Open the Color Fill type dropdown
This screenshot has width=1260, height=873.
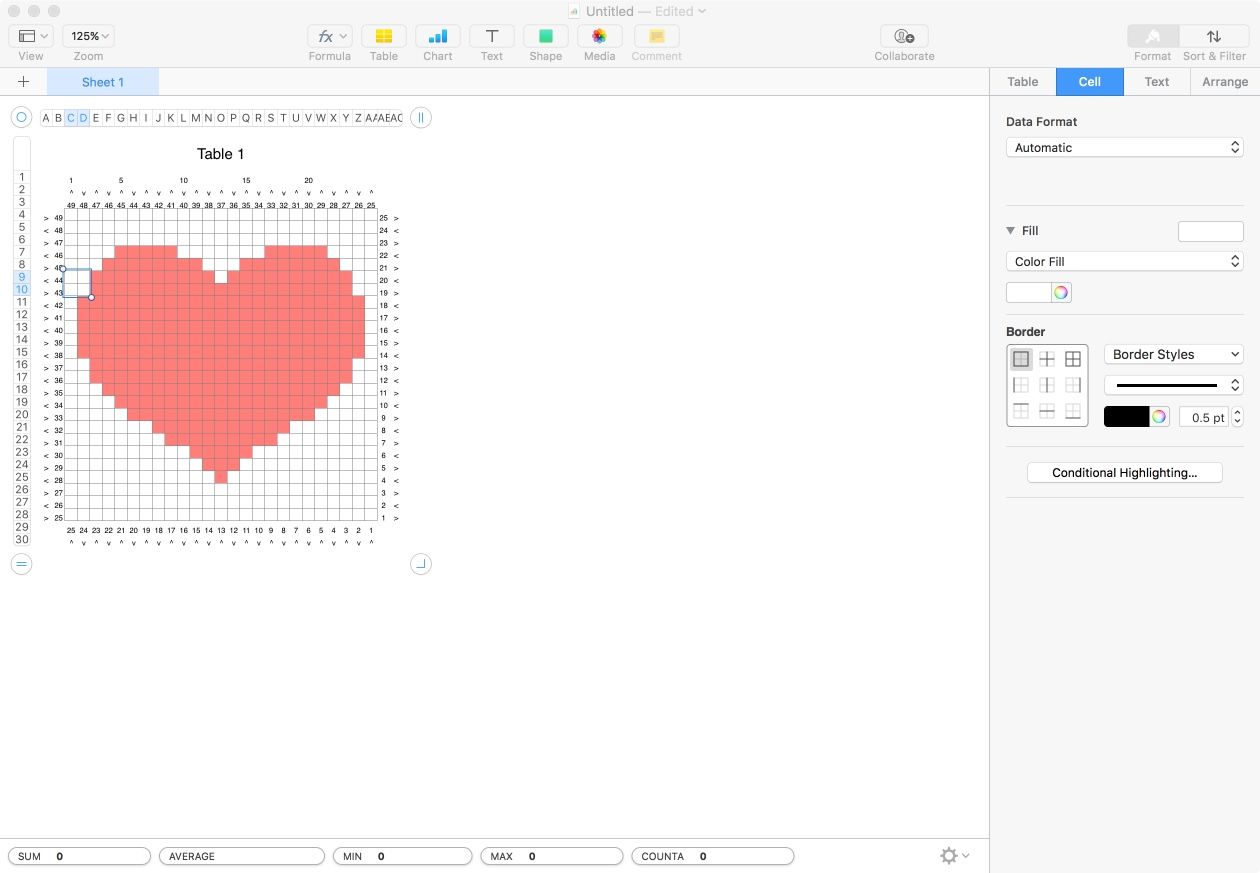1124,261
